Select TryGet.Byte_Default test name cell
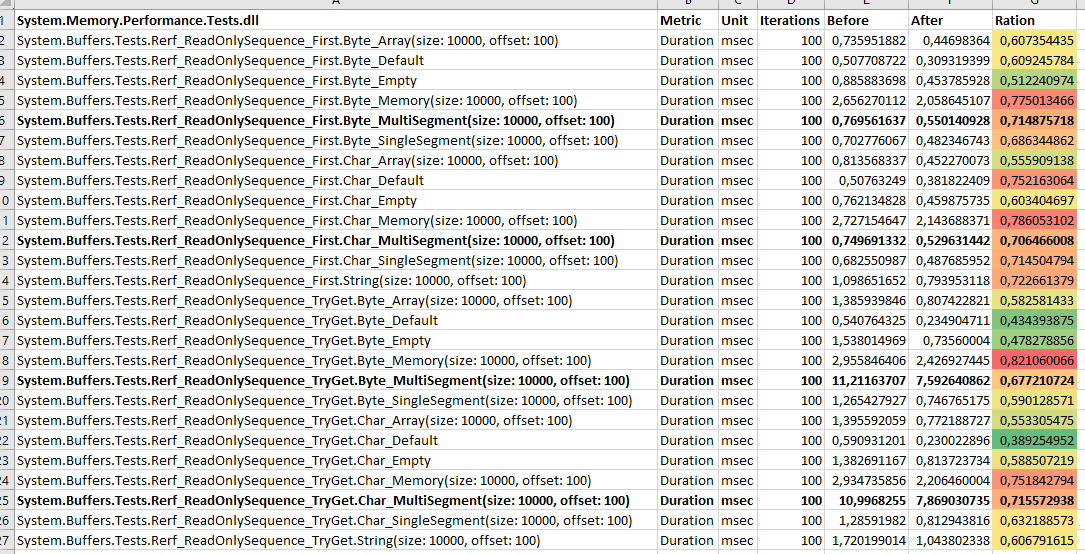 pyautogui.click(x=336, y=321)
